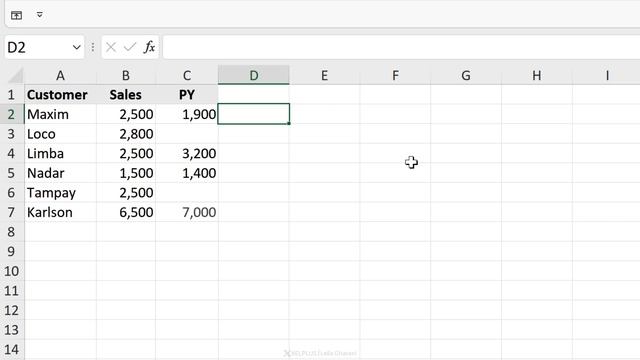Click the PY header cell
This screenshot has width=640, height=360.
187,95
